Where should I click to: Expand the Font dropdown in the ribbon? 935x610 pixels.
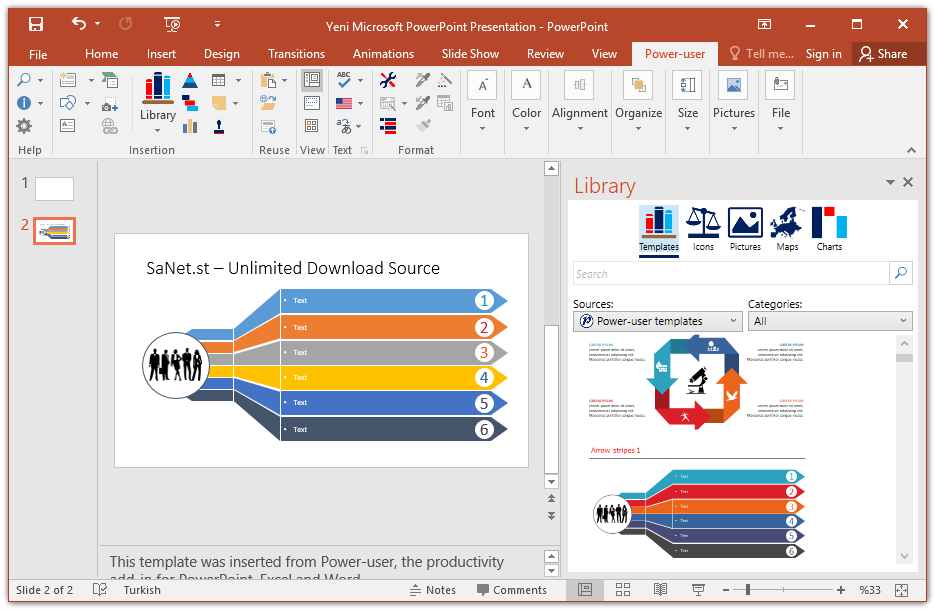click(483, 127)
